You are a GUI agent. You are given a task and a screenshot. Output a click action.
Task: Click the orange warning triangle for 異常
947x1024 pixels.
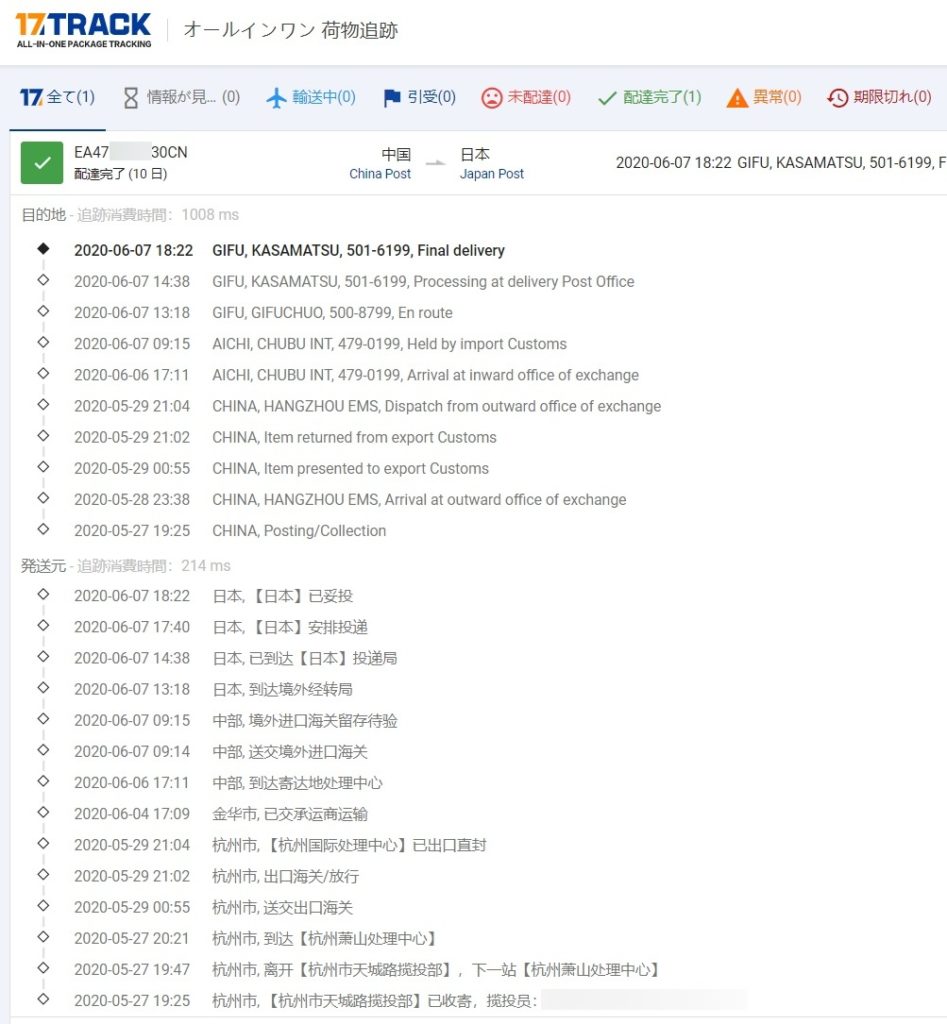pyautogui.click(x=737, y=97)
